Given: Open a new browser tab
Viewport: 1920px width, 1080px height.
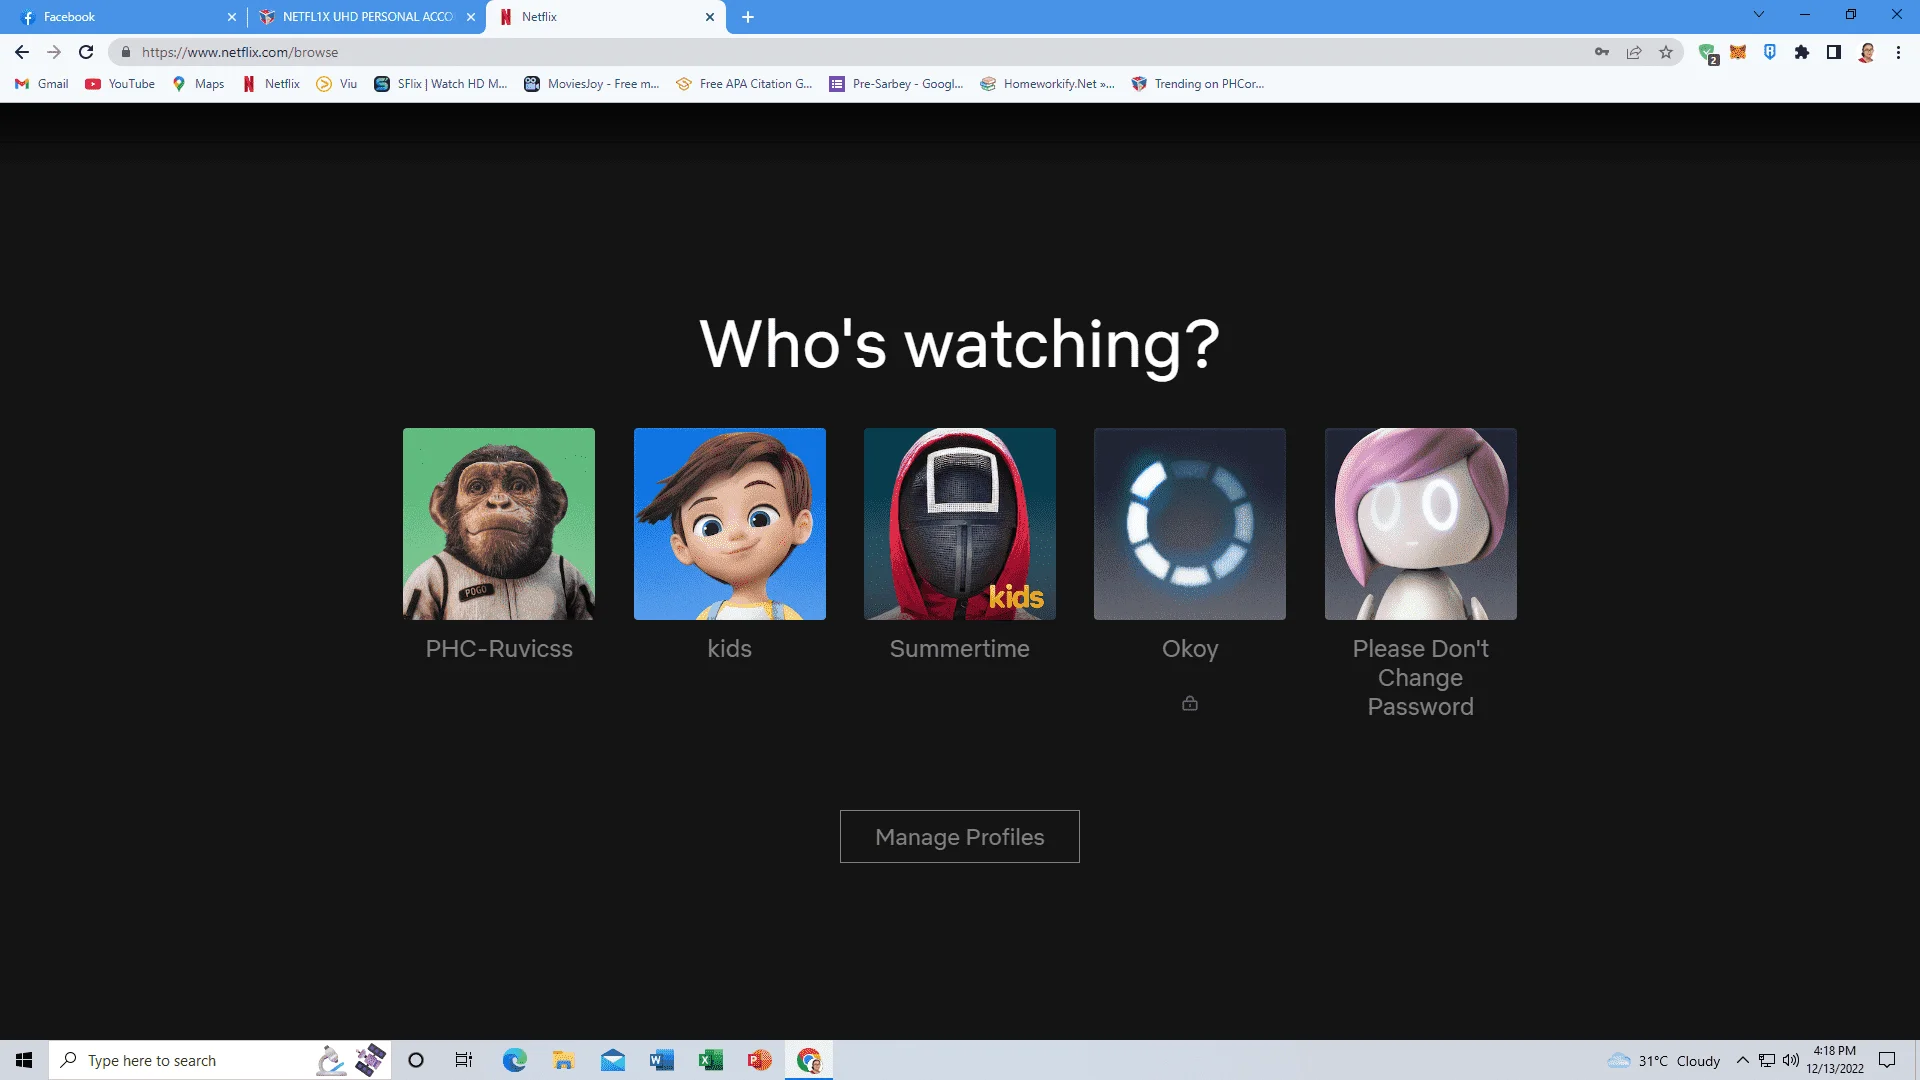Looking at the screenshot, I should click(748, 17).
